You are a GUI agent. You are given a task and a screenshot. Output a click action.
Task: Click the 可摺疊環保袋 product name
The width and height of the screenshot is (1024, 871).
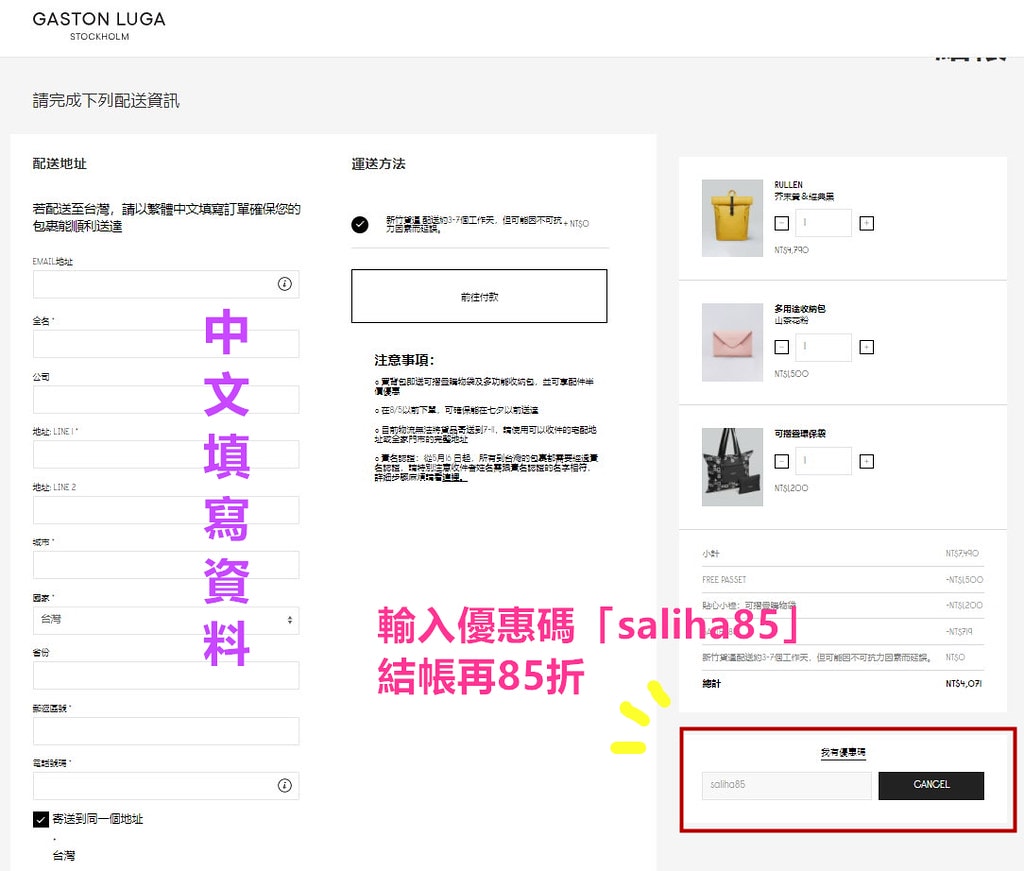(800, 434)
